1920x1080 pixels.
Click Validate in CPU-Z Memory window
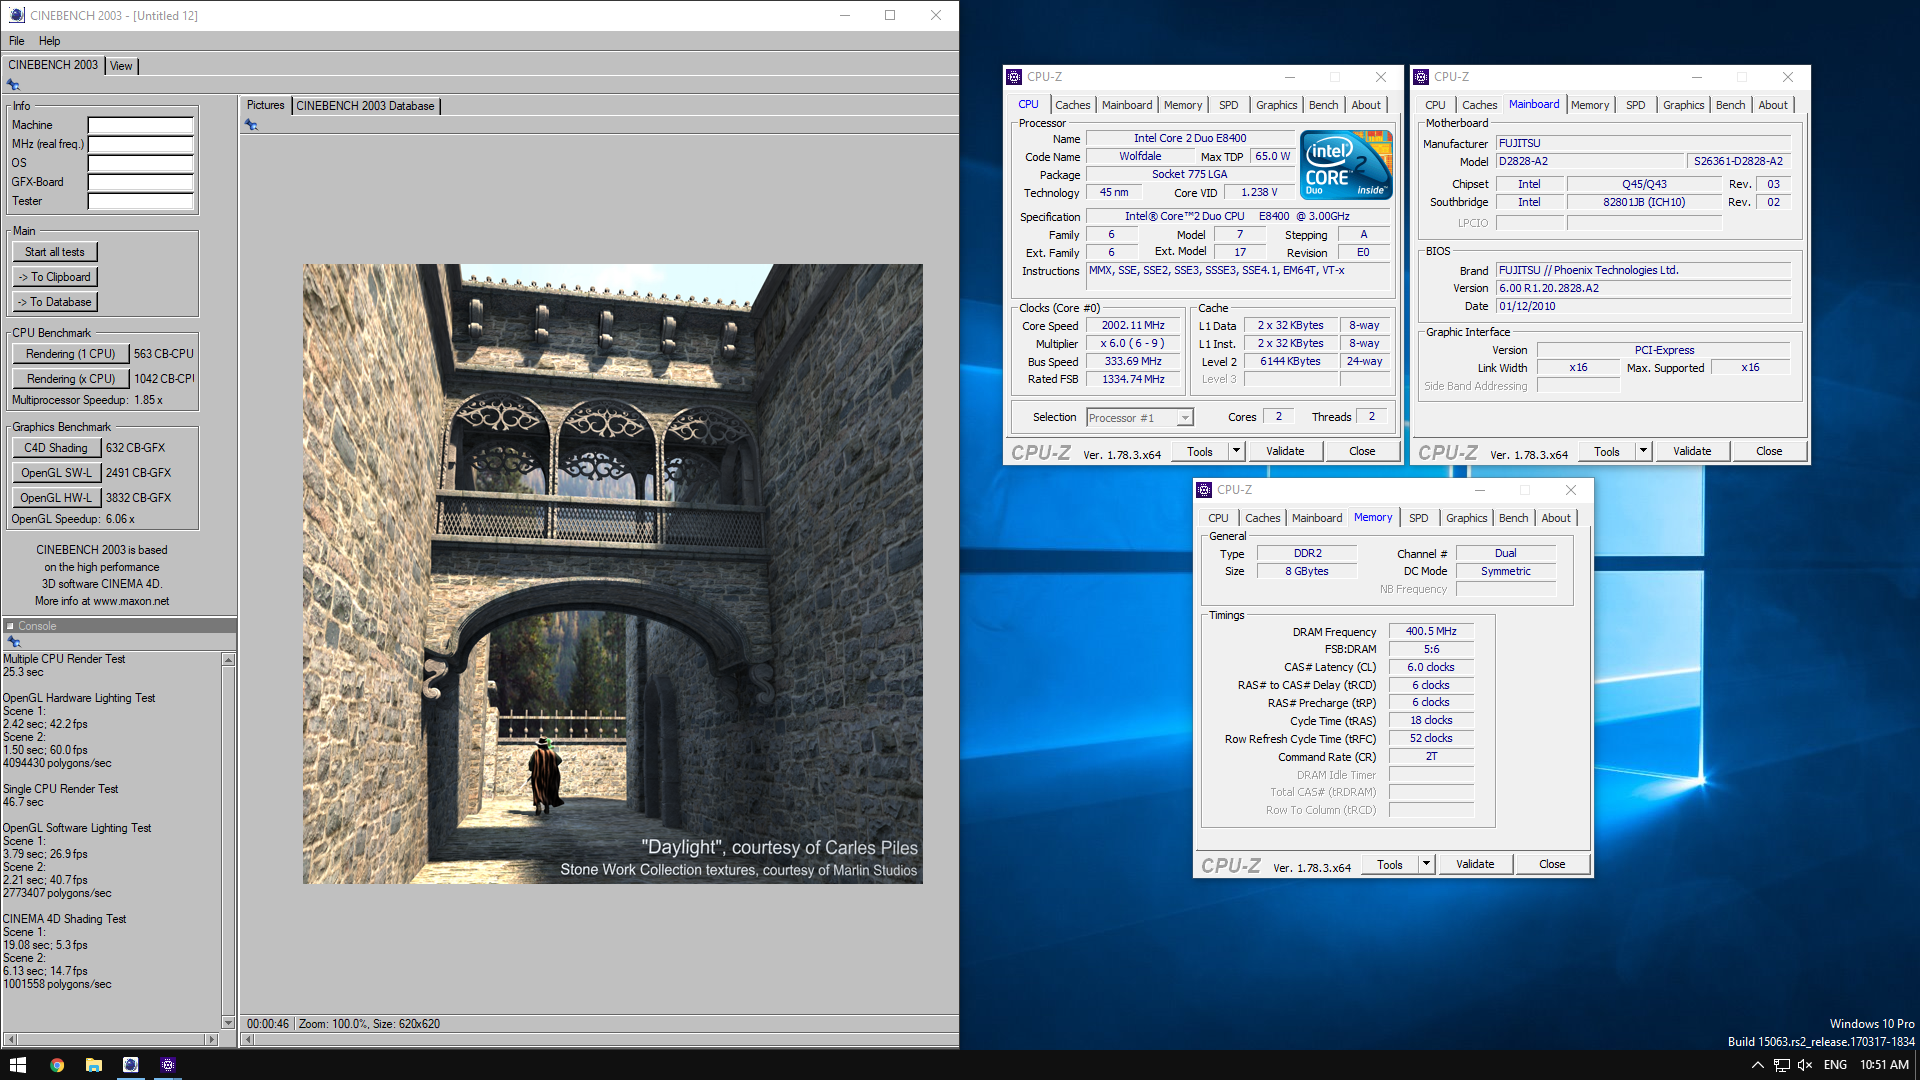coord(1475,864)
